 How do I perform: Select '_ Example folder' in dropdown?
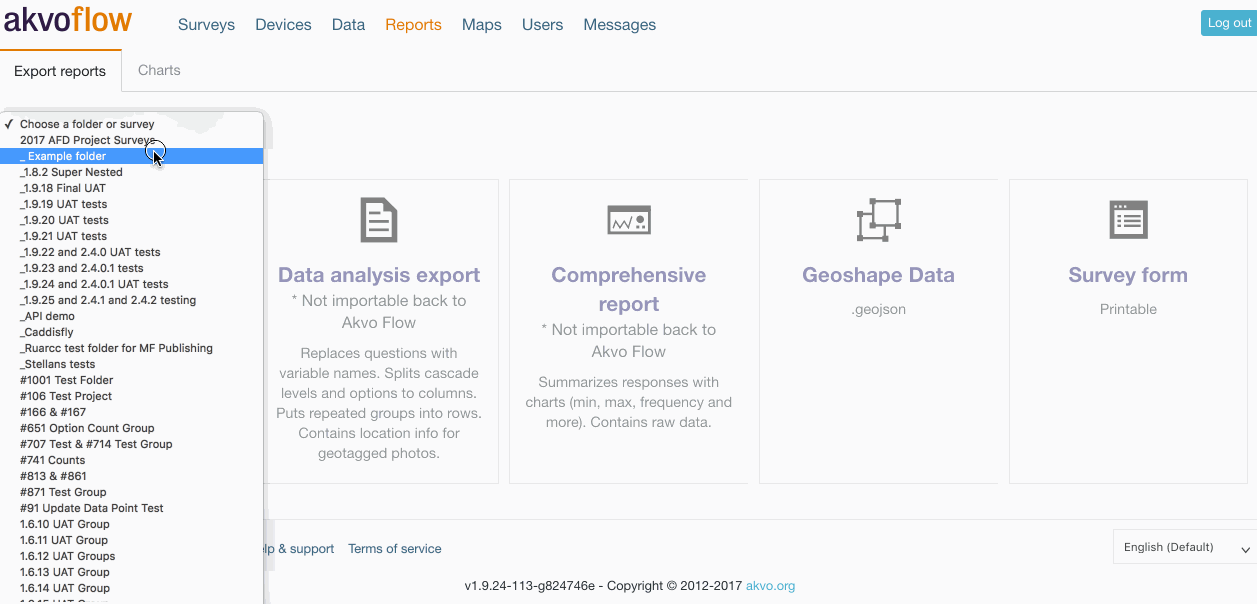[x=132, y=156]
